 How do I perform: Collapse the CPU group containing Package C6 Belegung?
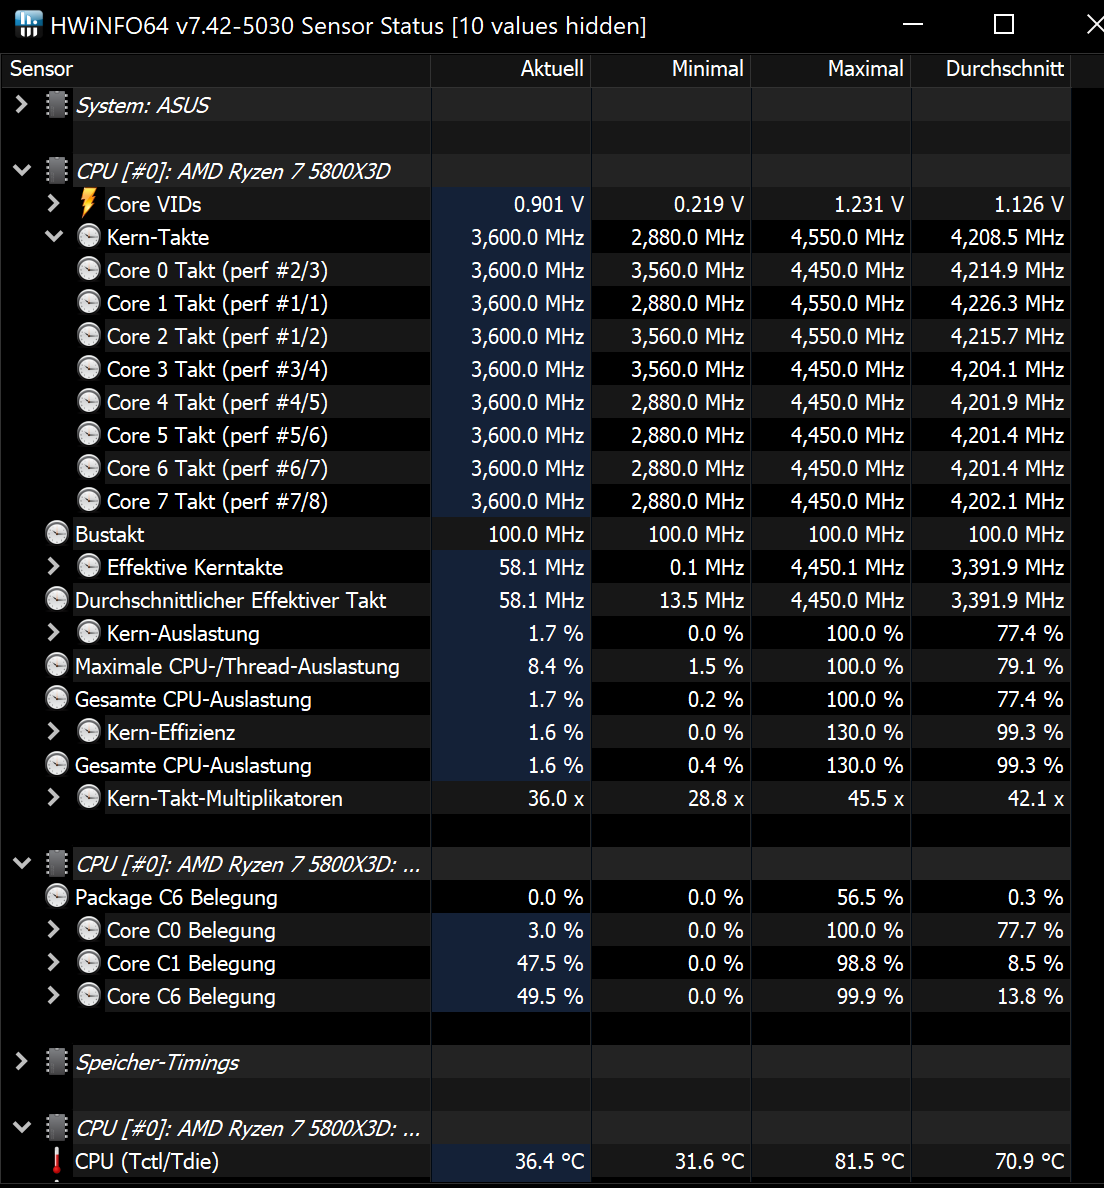coord(22,863)
